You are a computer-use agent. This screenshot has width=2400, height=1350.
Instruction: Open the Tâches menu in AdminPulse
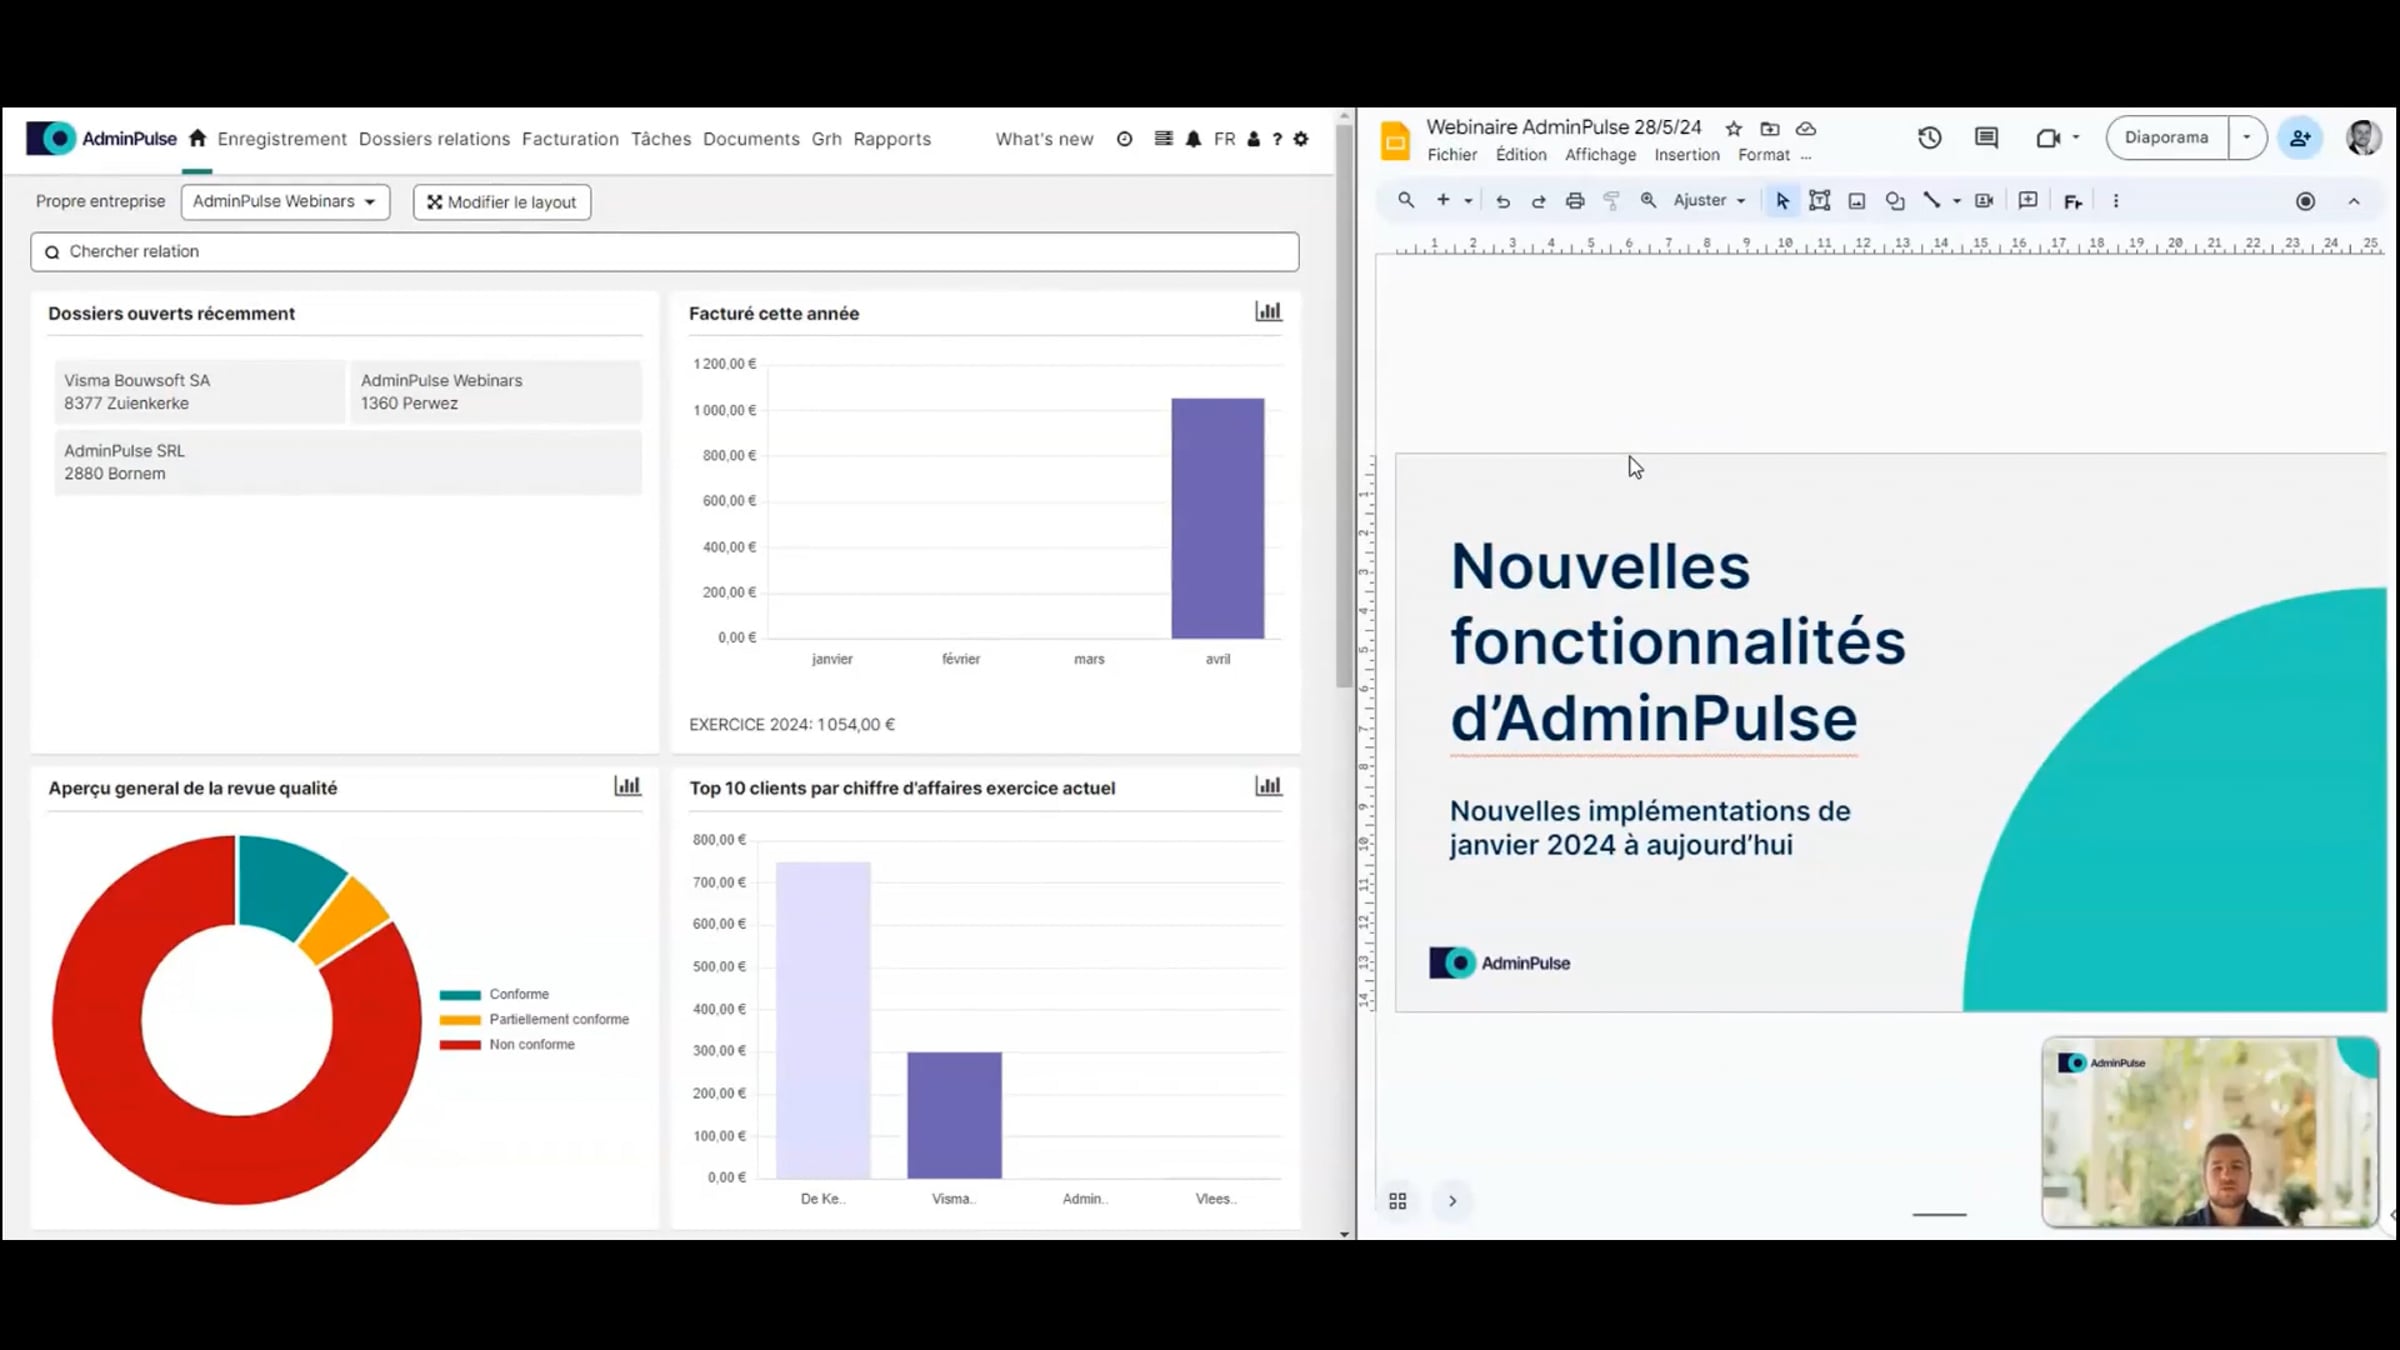pos(660,139)
